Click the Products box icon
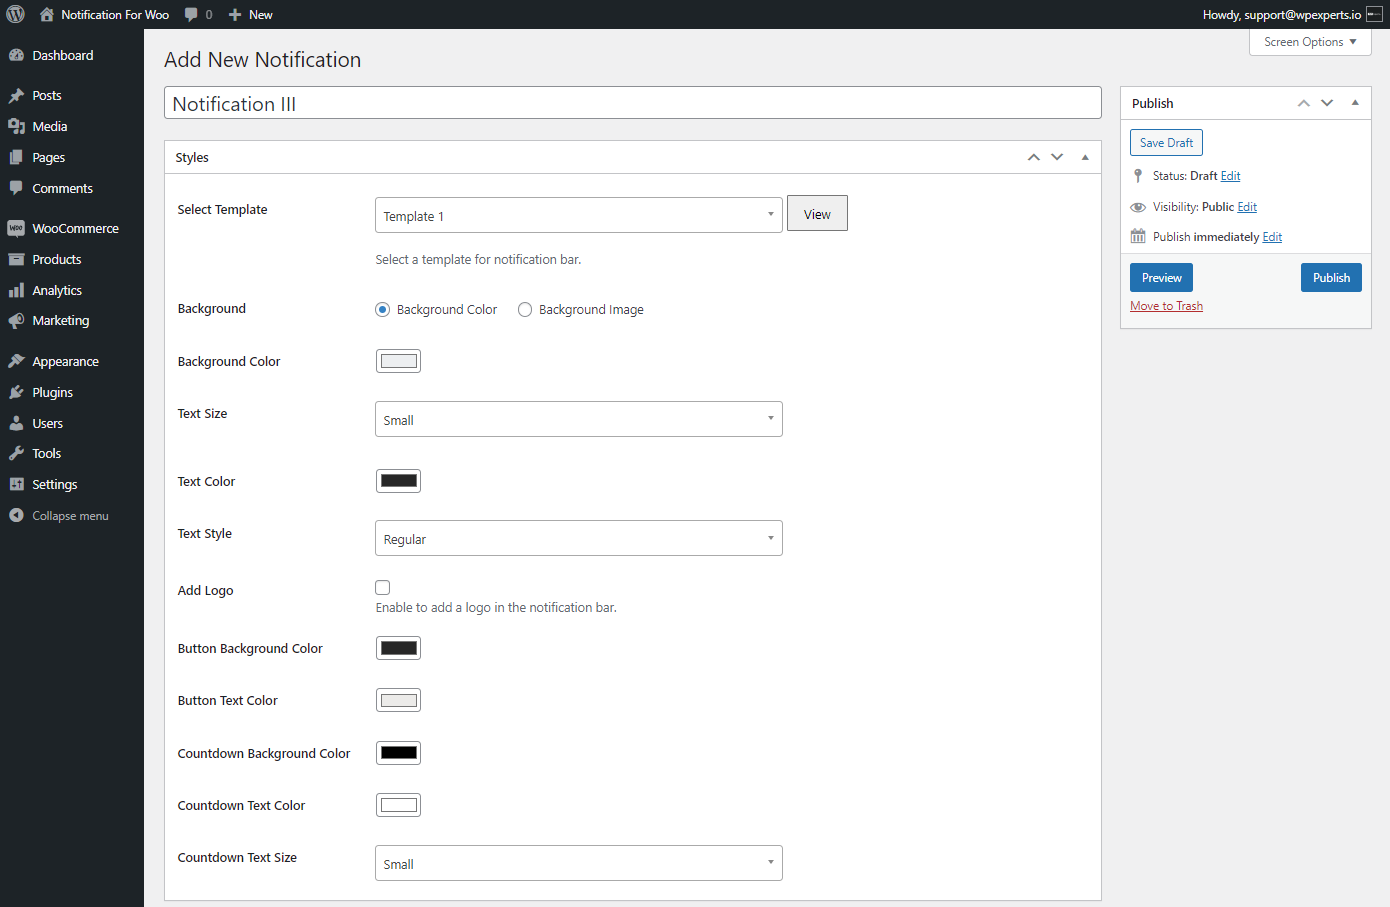 pyautogui.click(x=16, y=259)
